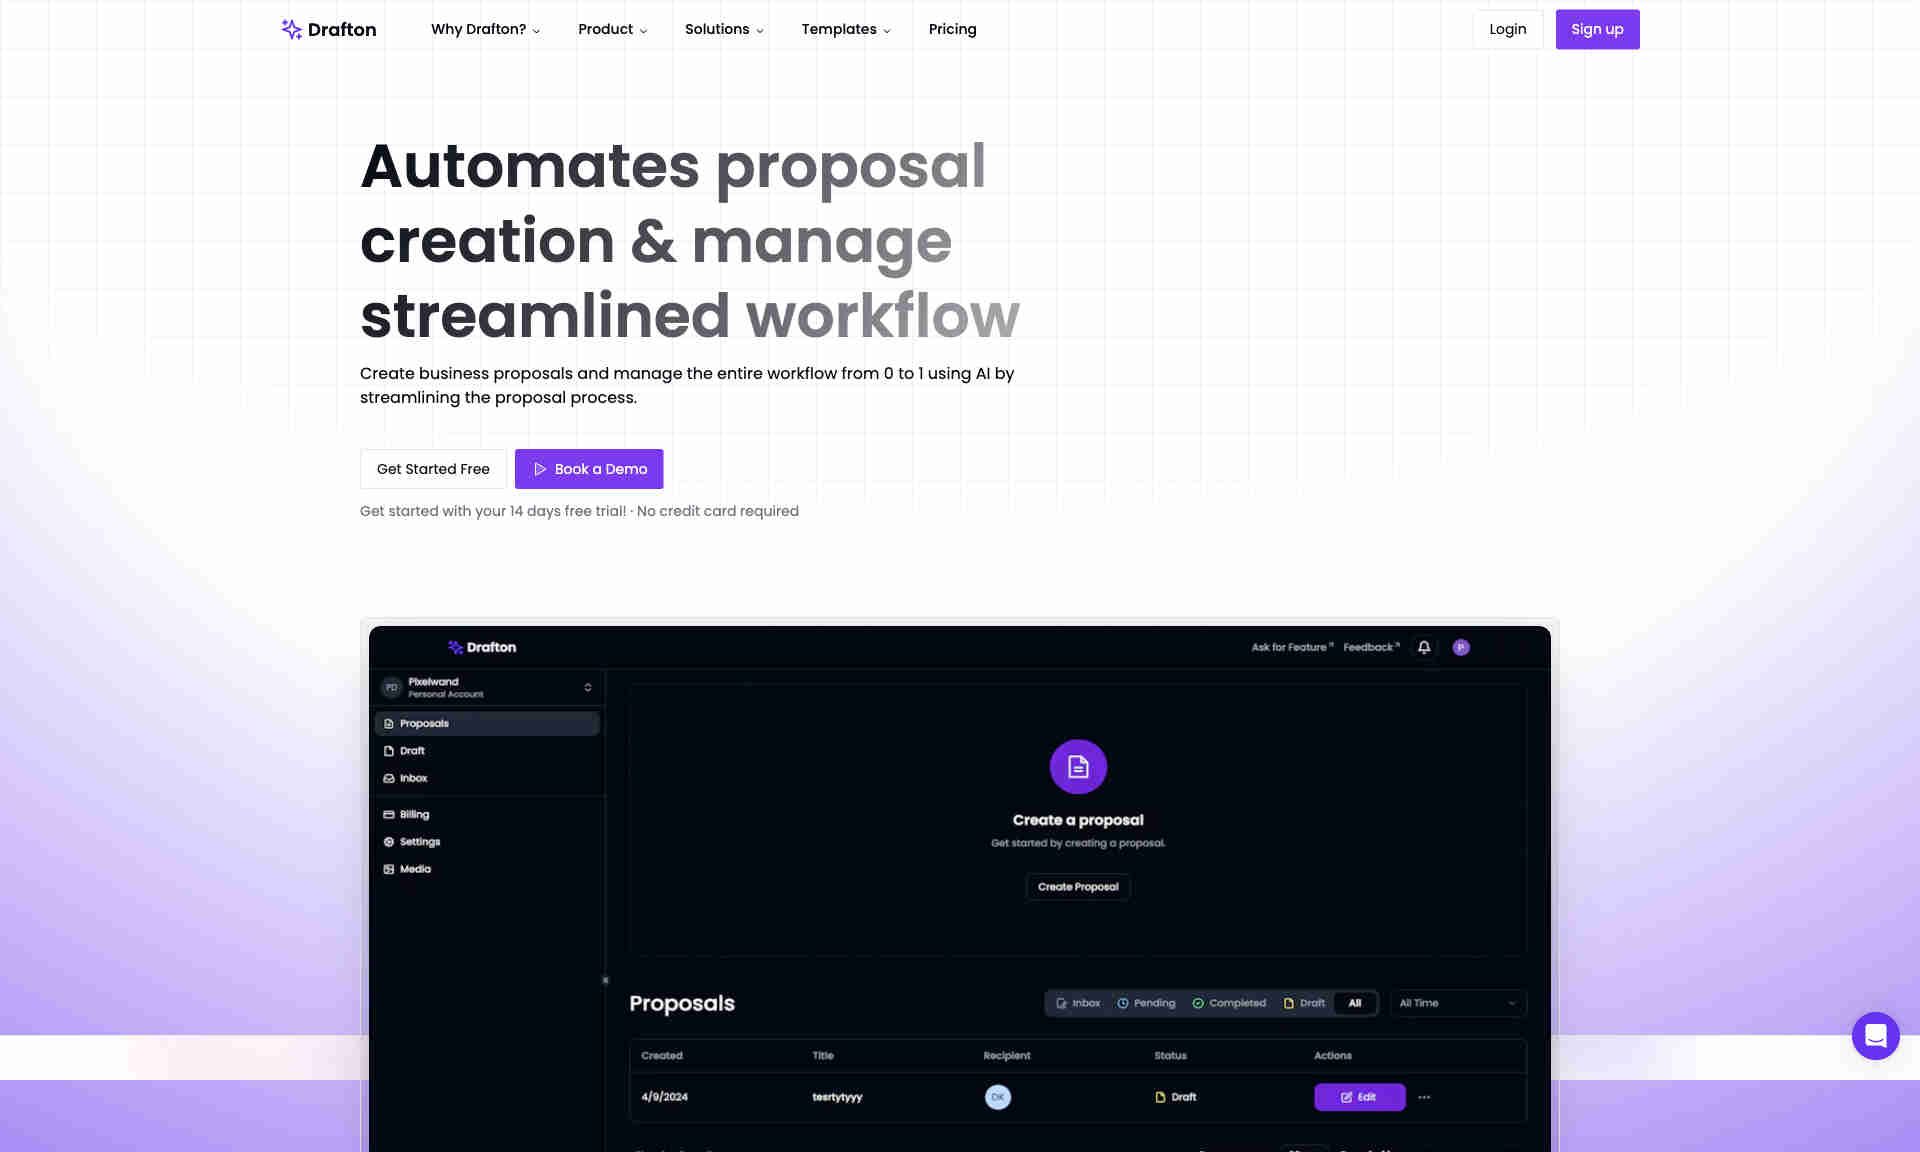Expand the Why Drafton menu item
Viewport: 1920px width, 1152px height.
(485, 29)
